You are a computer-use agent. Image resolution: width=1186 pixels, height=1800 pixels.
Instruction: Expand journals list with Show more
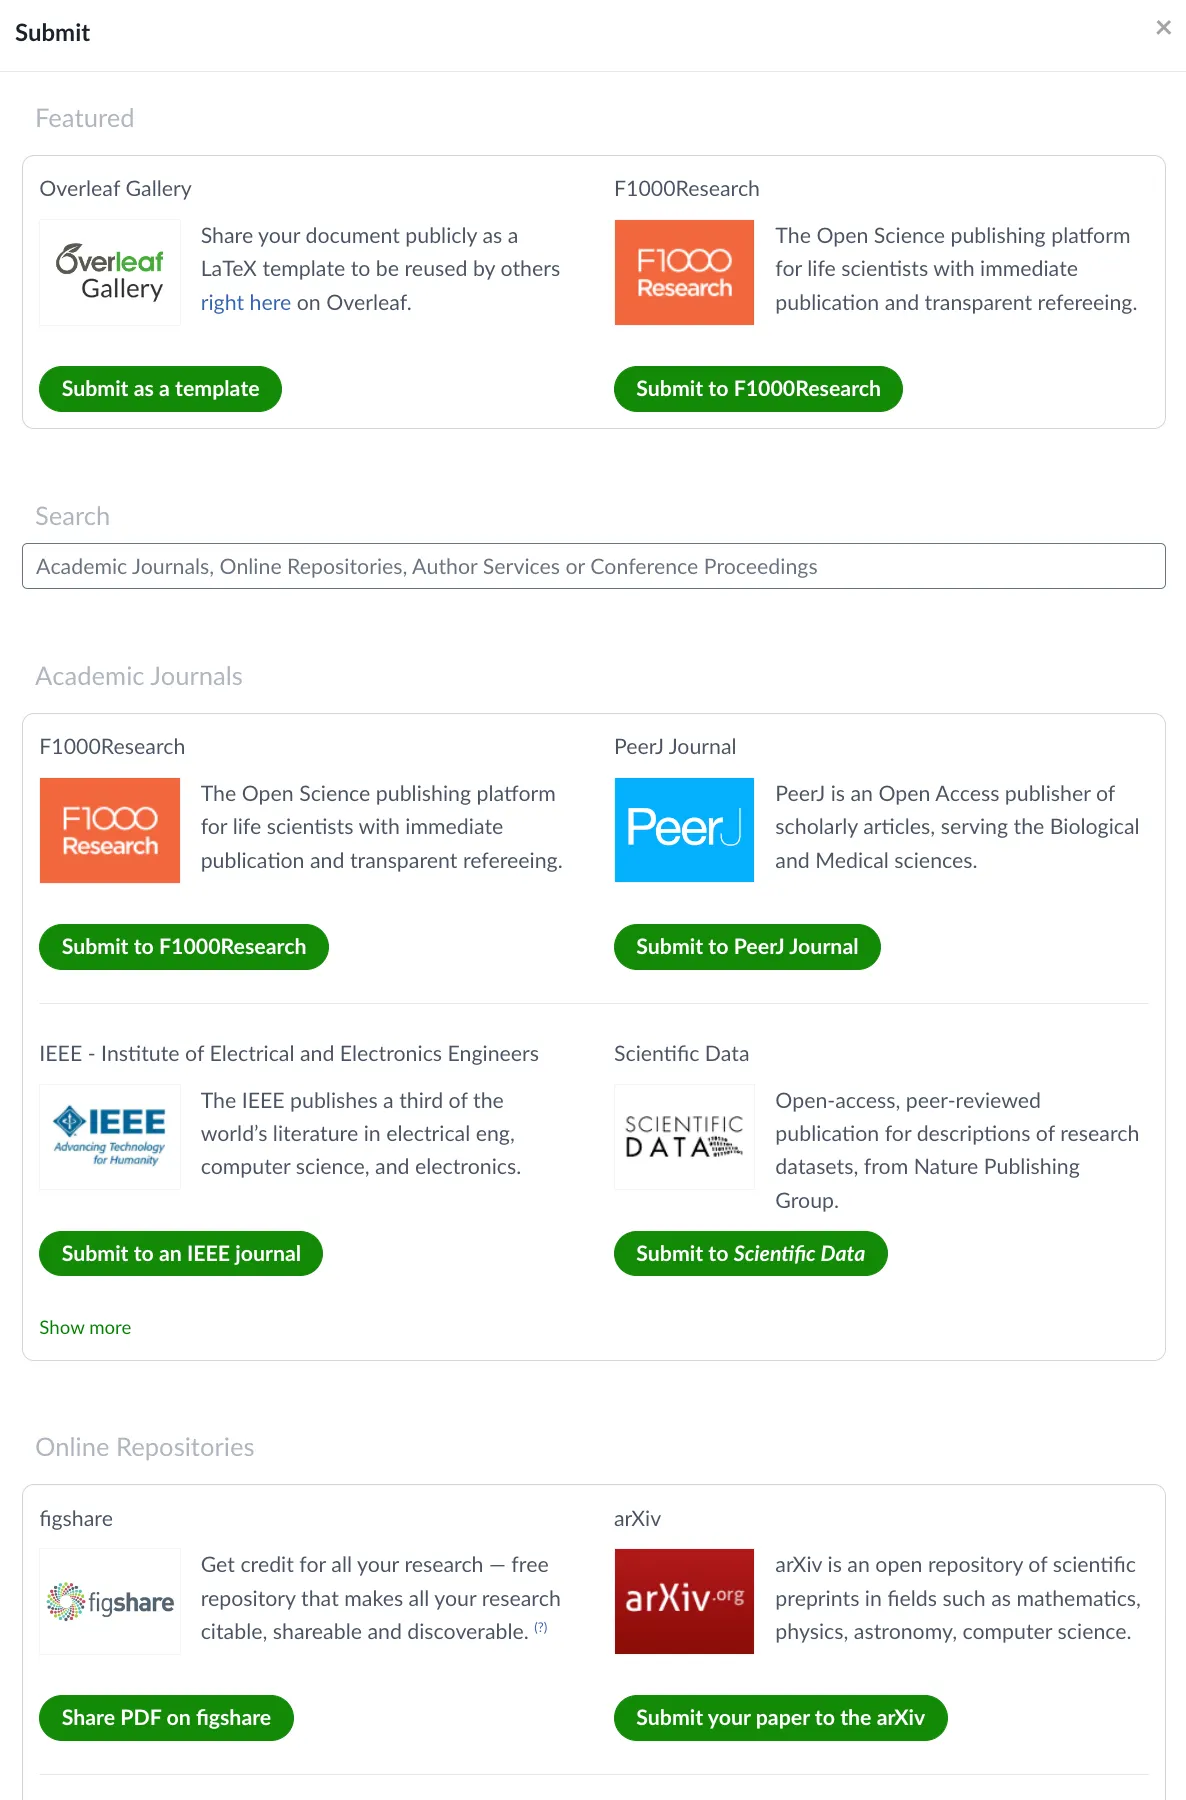[x=85, y=1328]
